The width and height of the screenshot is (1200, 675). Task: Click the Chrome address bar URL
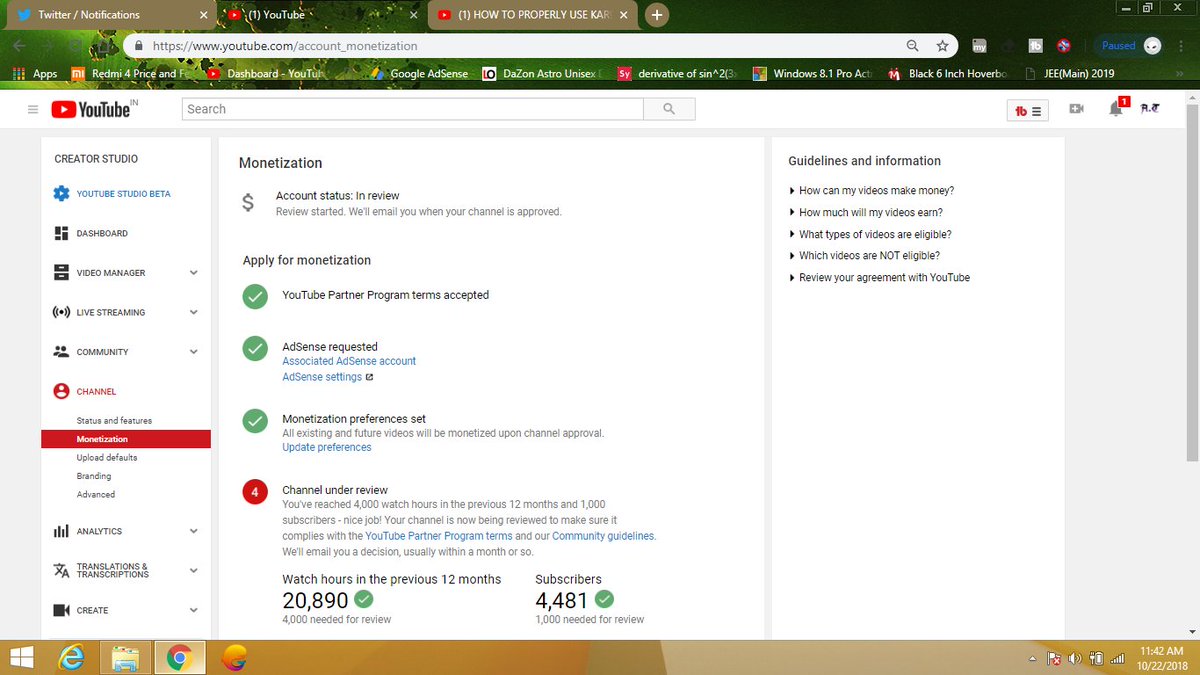[285, 46]
